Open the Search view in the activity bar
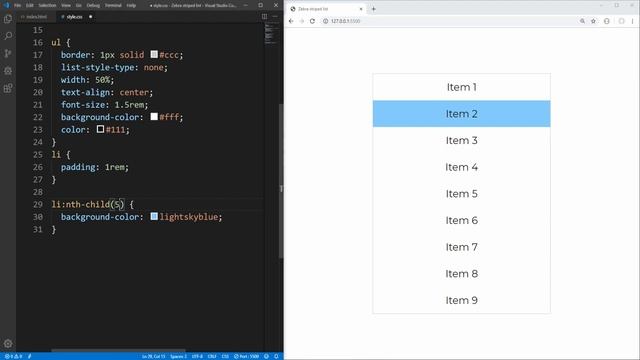640x360 pixels. tap(8, 36)
